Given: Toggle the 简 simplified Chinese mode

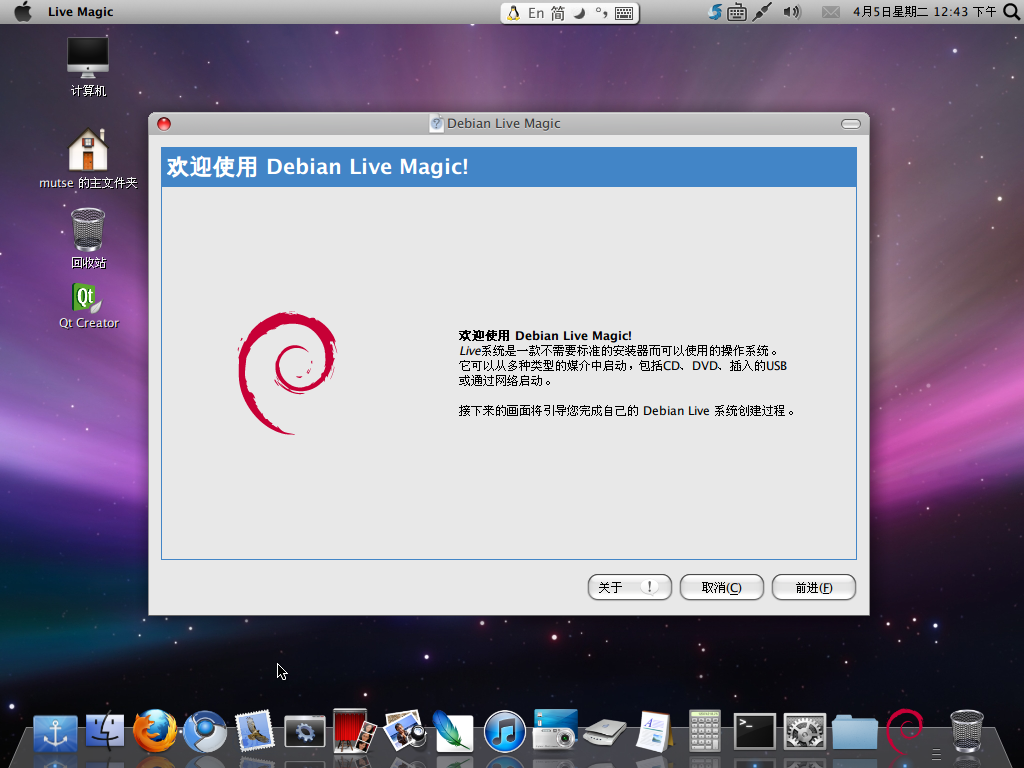Looking at the screenshot, I should click(558, 13).
